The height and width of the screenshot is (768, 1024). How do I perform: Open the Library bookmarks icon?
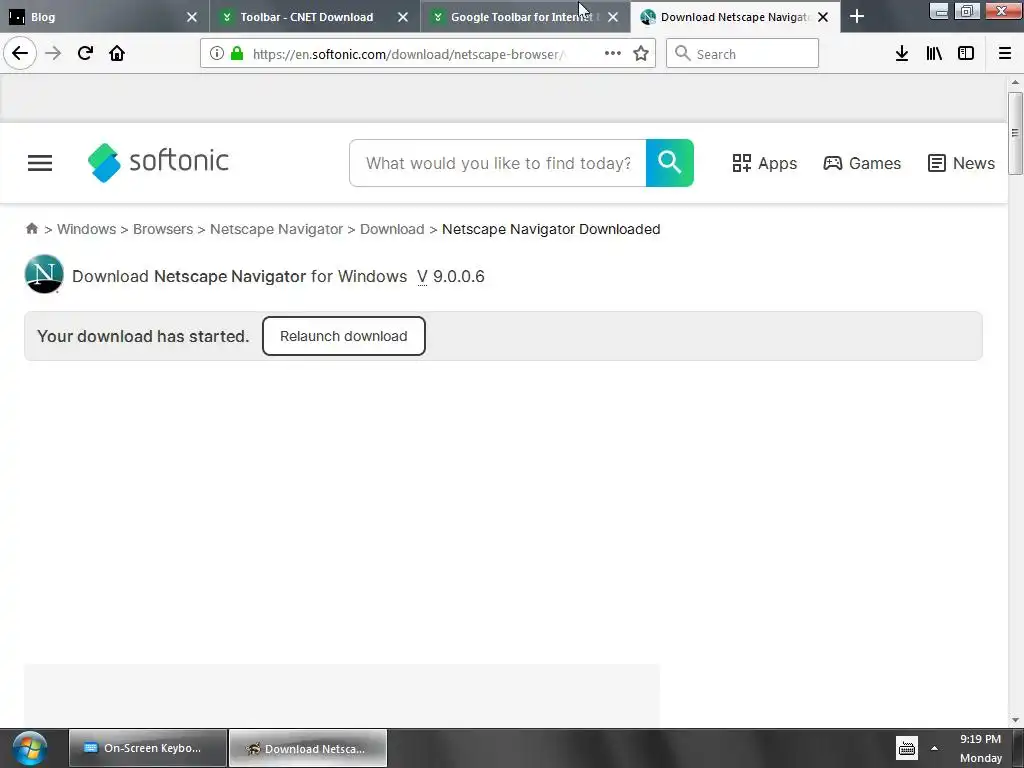tap(934, 54)
